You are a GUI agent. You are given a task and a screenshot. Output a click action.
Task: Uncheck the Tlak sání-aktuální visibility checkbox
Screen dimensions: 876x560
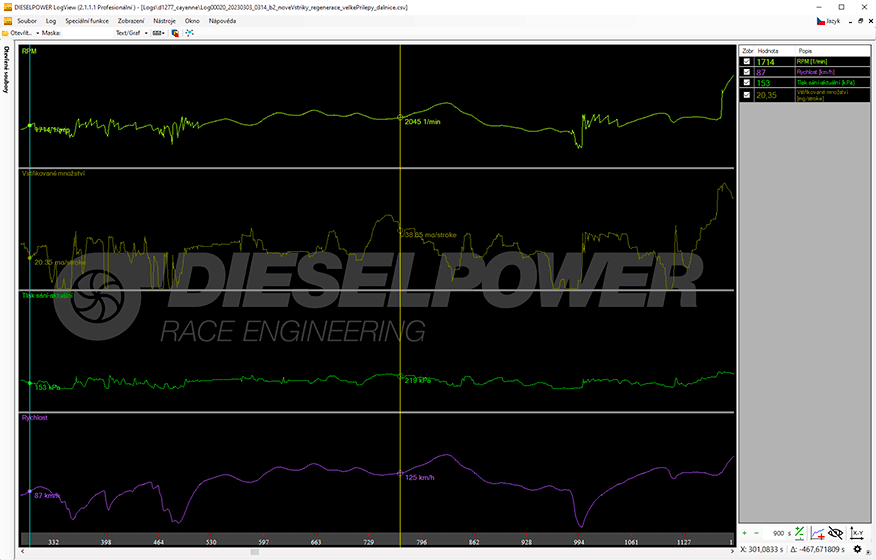(x=746, y=82)
